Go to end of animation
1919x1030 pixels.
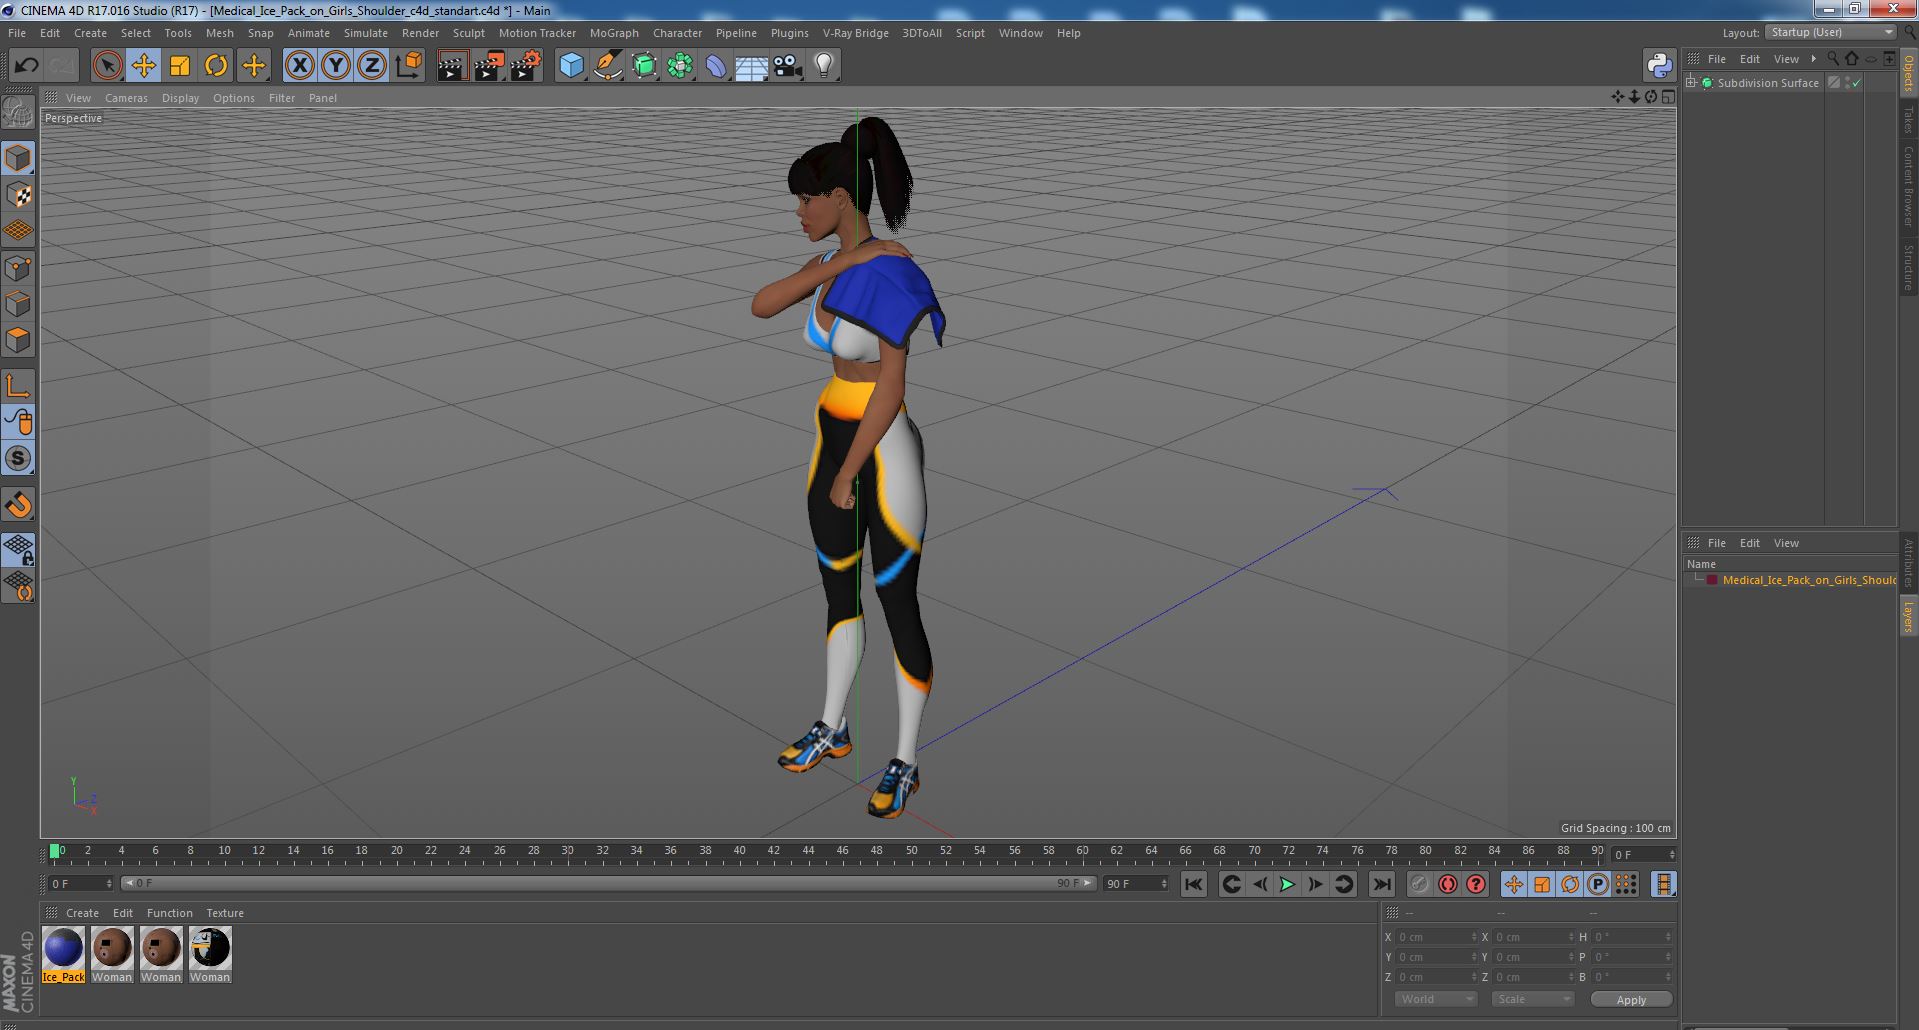(1381, 884)
